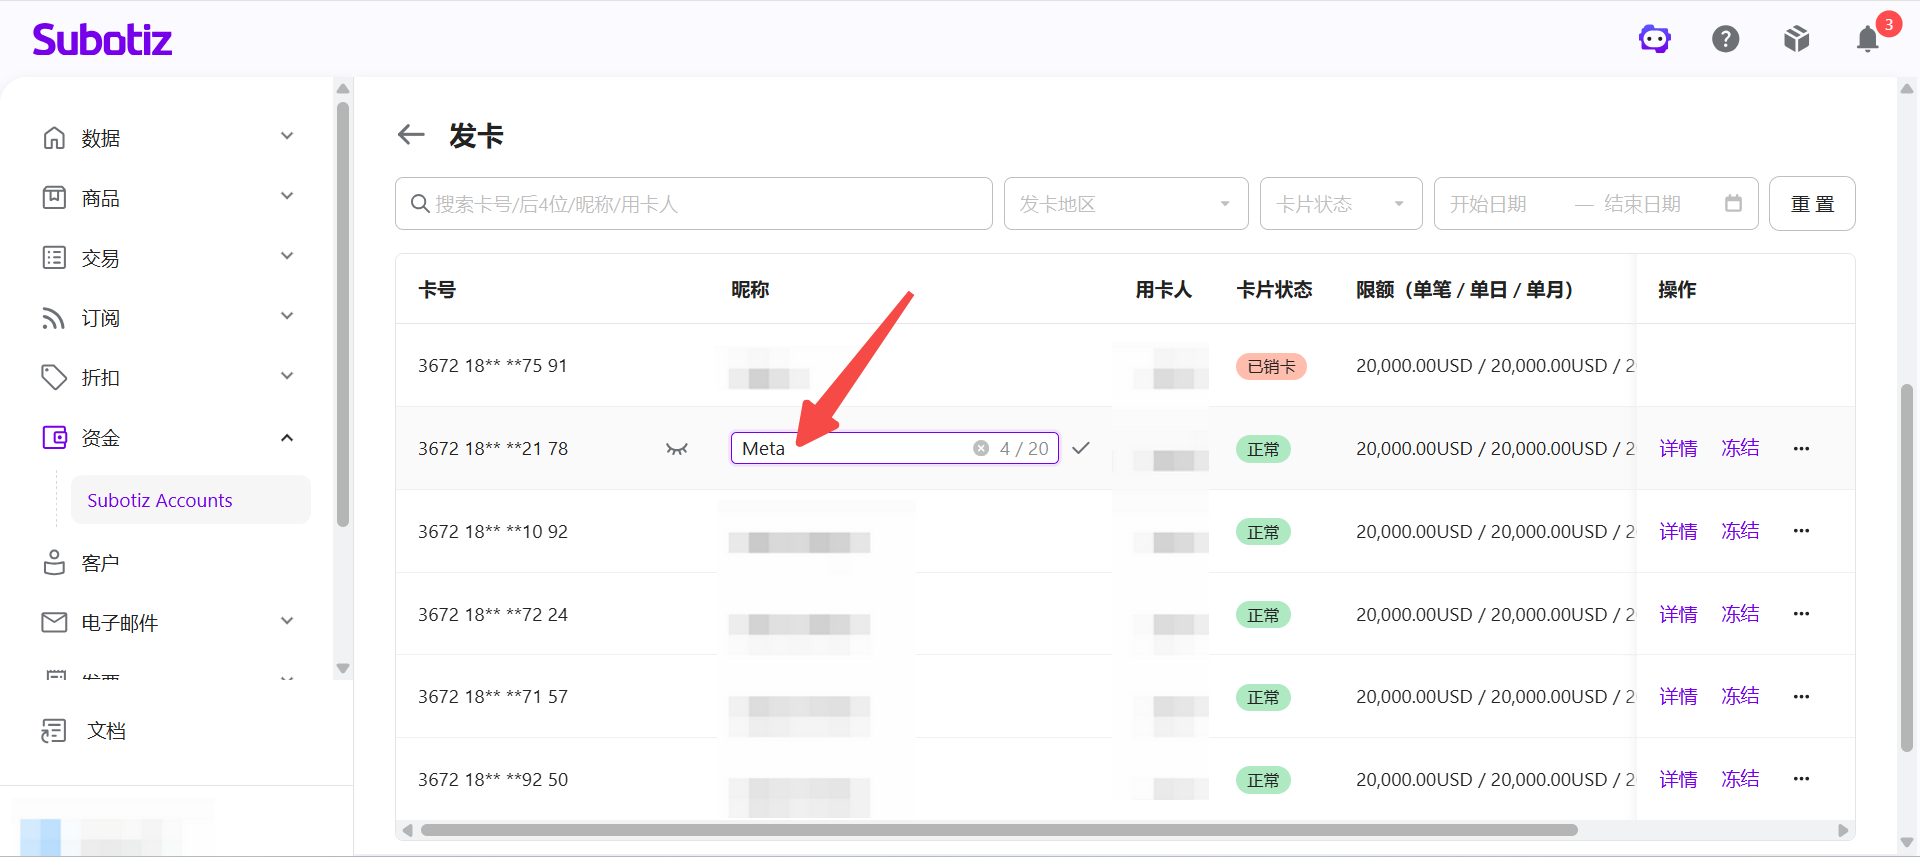Open the calendar icon in date range
Screen dimensions: 1920x857
1733,204
